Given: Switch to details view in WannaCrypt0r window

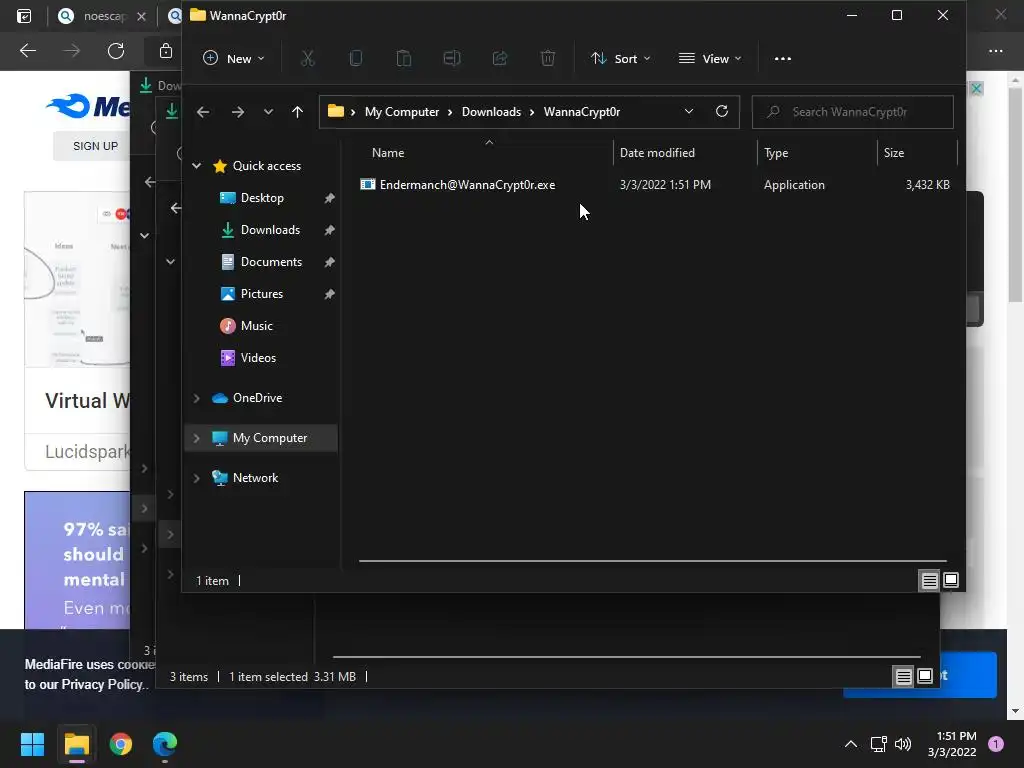Looking at the screenshot, I should pyautogui.click(x=929, y=580).
